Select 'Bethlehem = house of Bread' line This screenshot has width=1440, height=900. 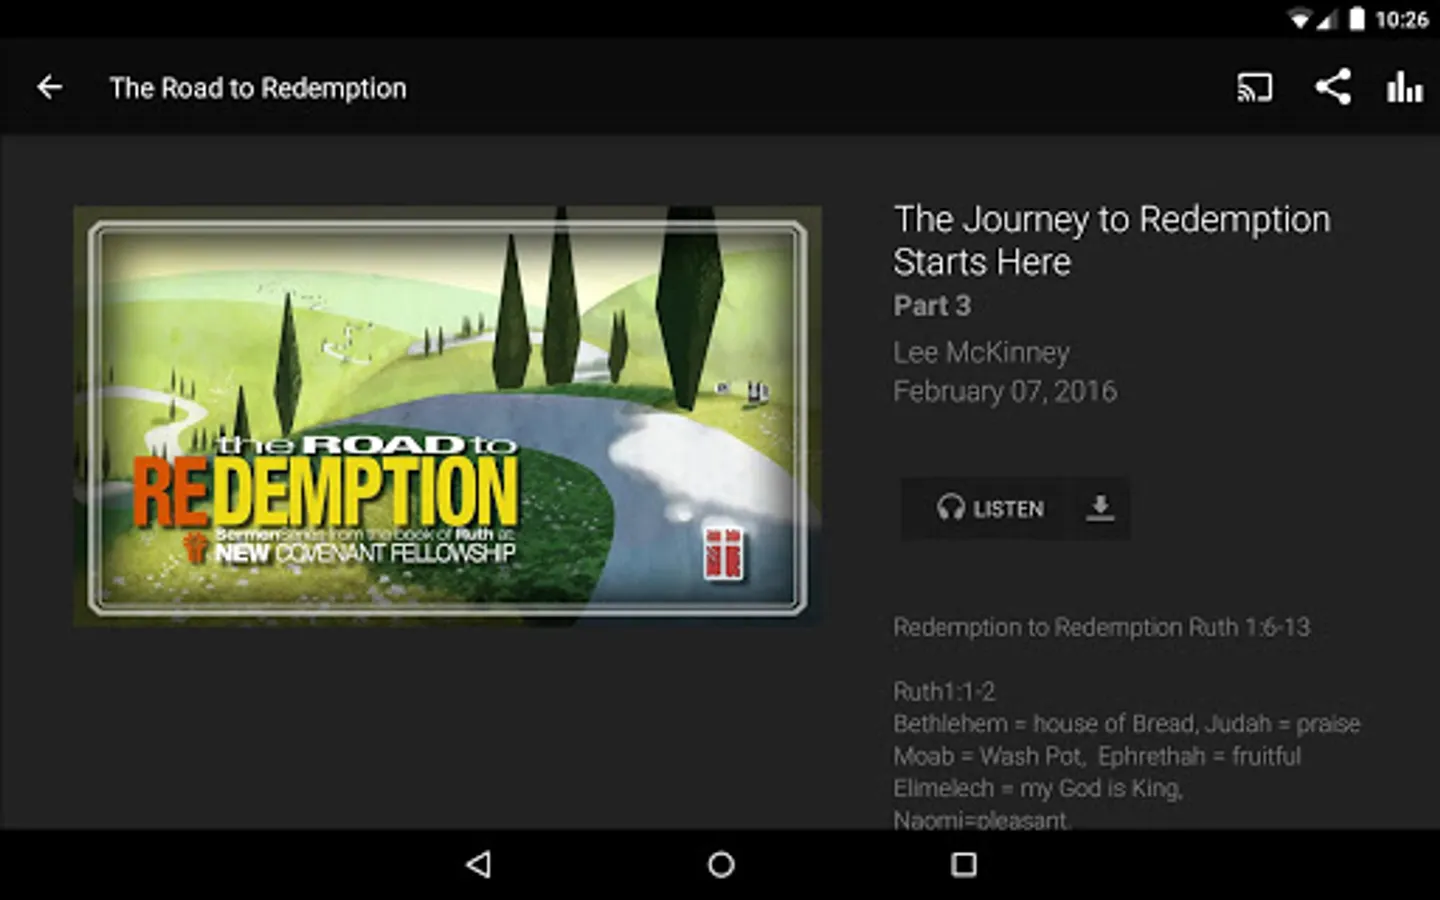point(1126,723)
